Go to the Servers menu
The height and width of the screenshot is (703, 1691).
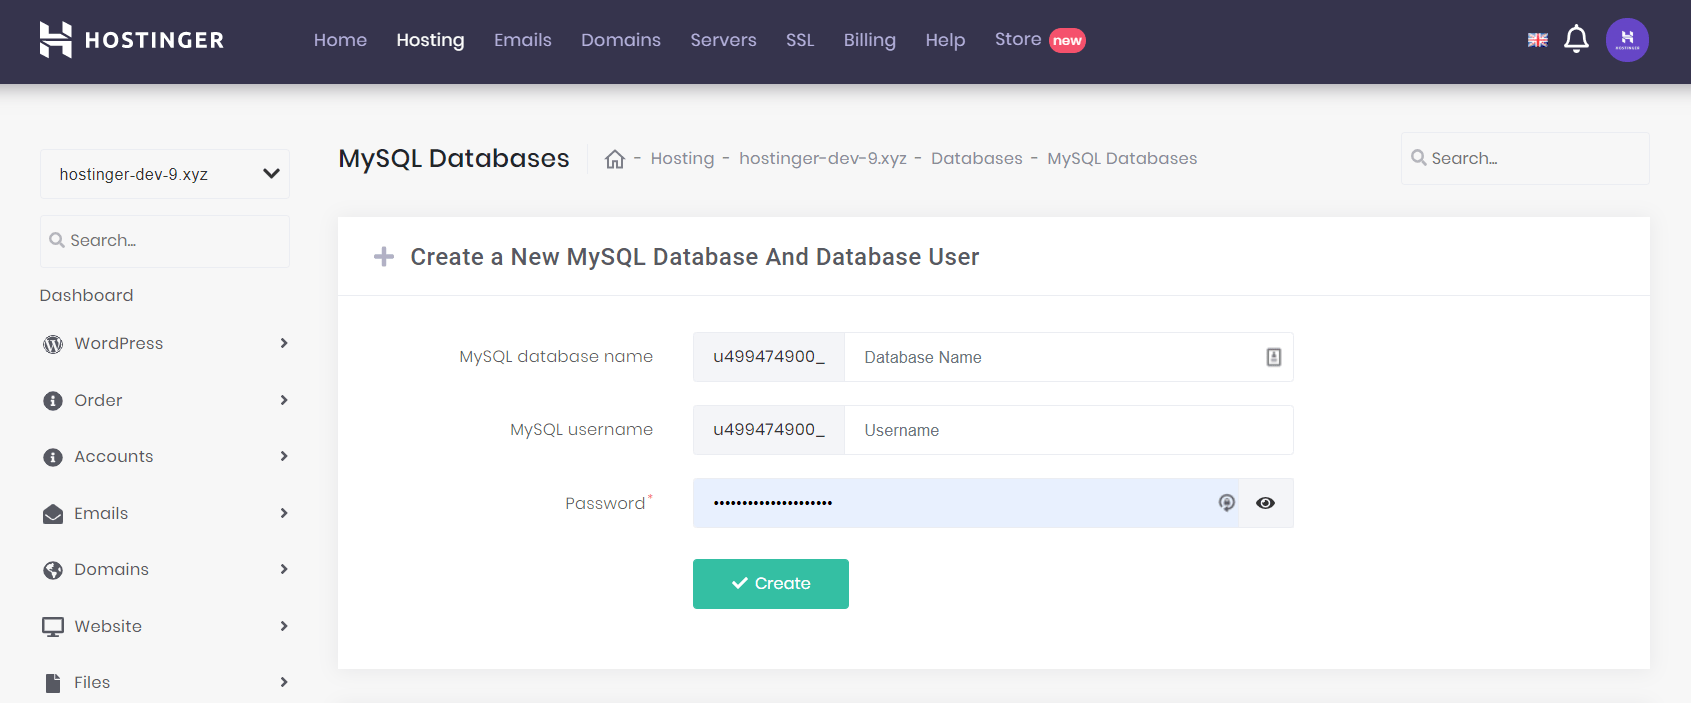tap(723, 40)
